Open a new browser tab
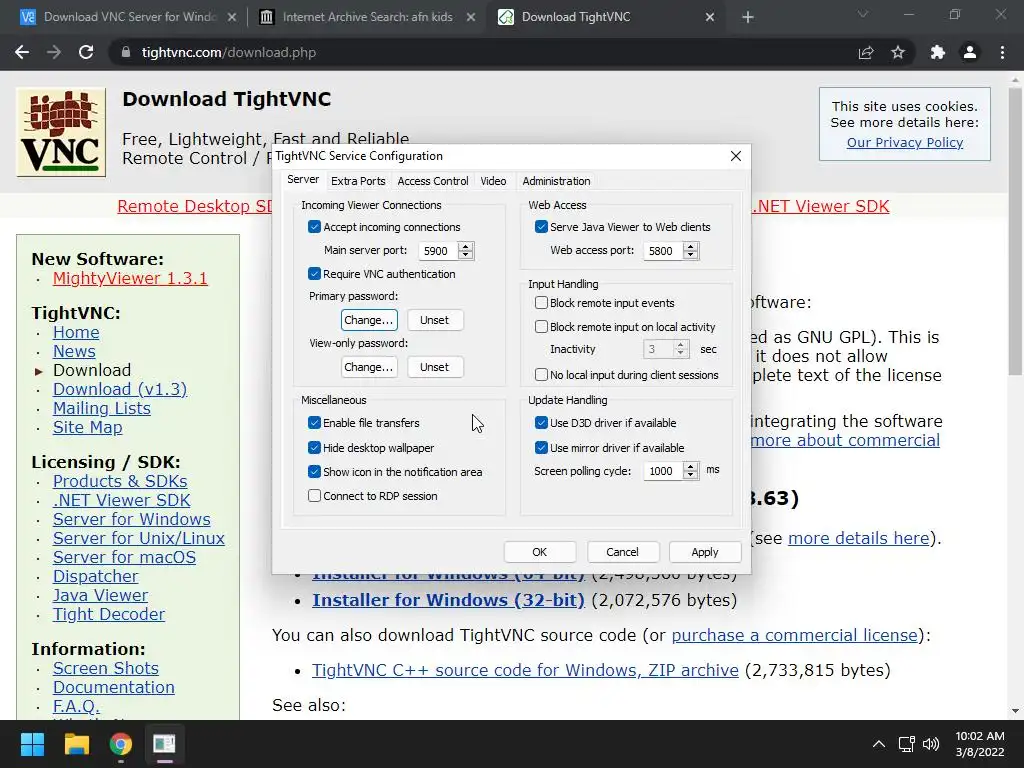Screen dimensions: 1024x768 748,17
